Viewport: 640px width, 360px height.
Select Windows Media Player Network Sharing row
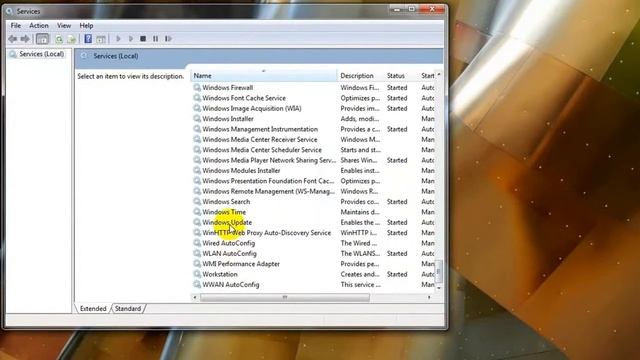pyautogui.click(x=269, y=160)
